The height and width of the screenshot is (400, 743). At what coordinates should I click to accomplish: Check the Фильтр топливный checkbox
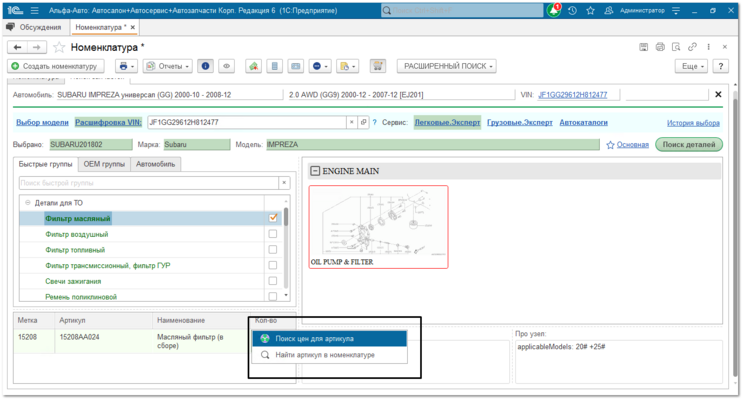coord(273,249)
